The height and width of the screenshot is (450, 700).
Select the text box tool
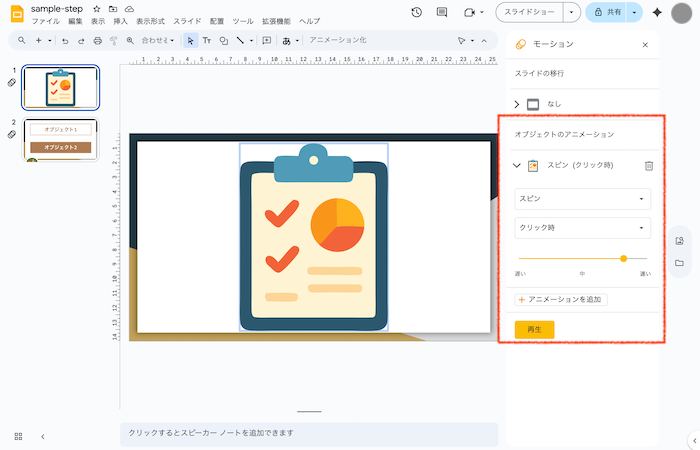pos(207,41)
